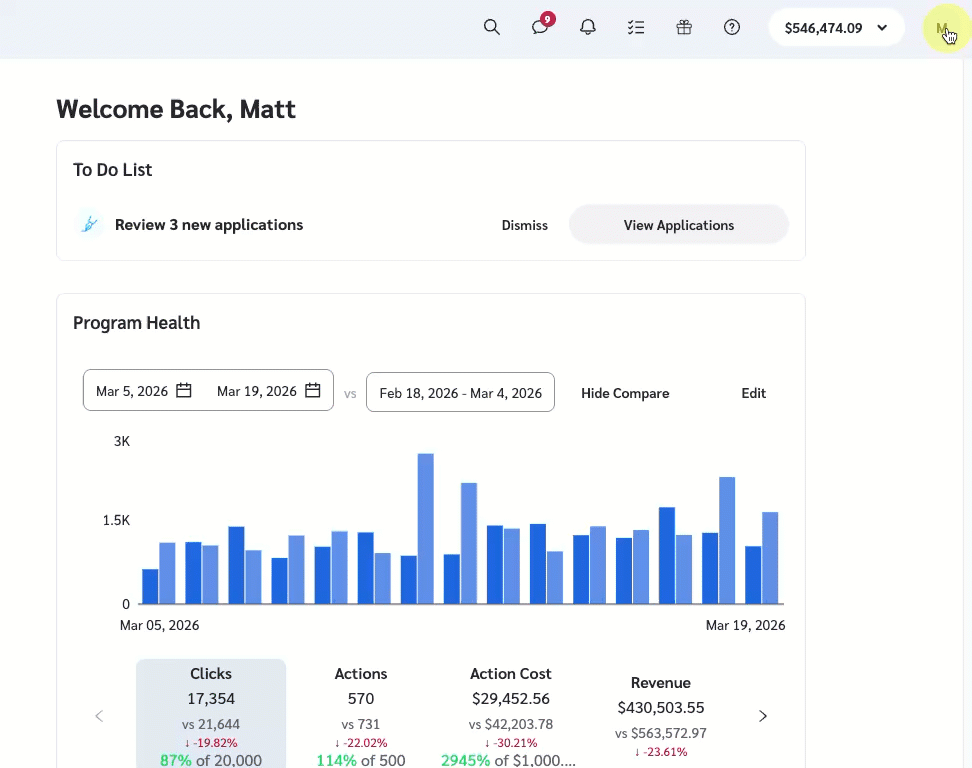Dismiss the applications to-do item

[x=524, y=225]
